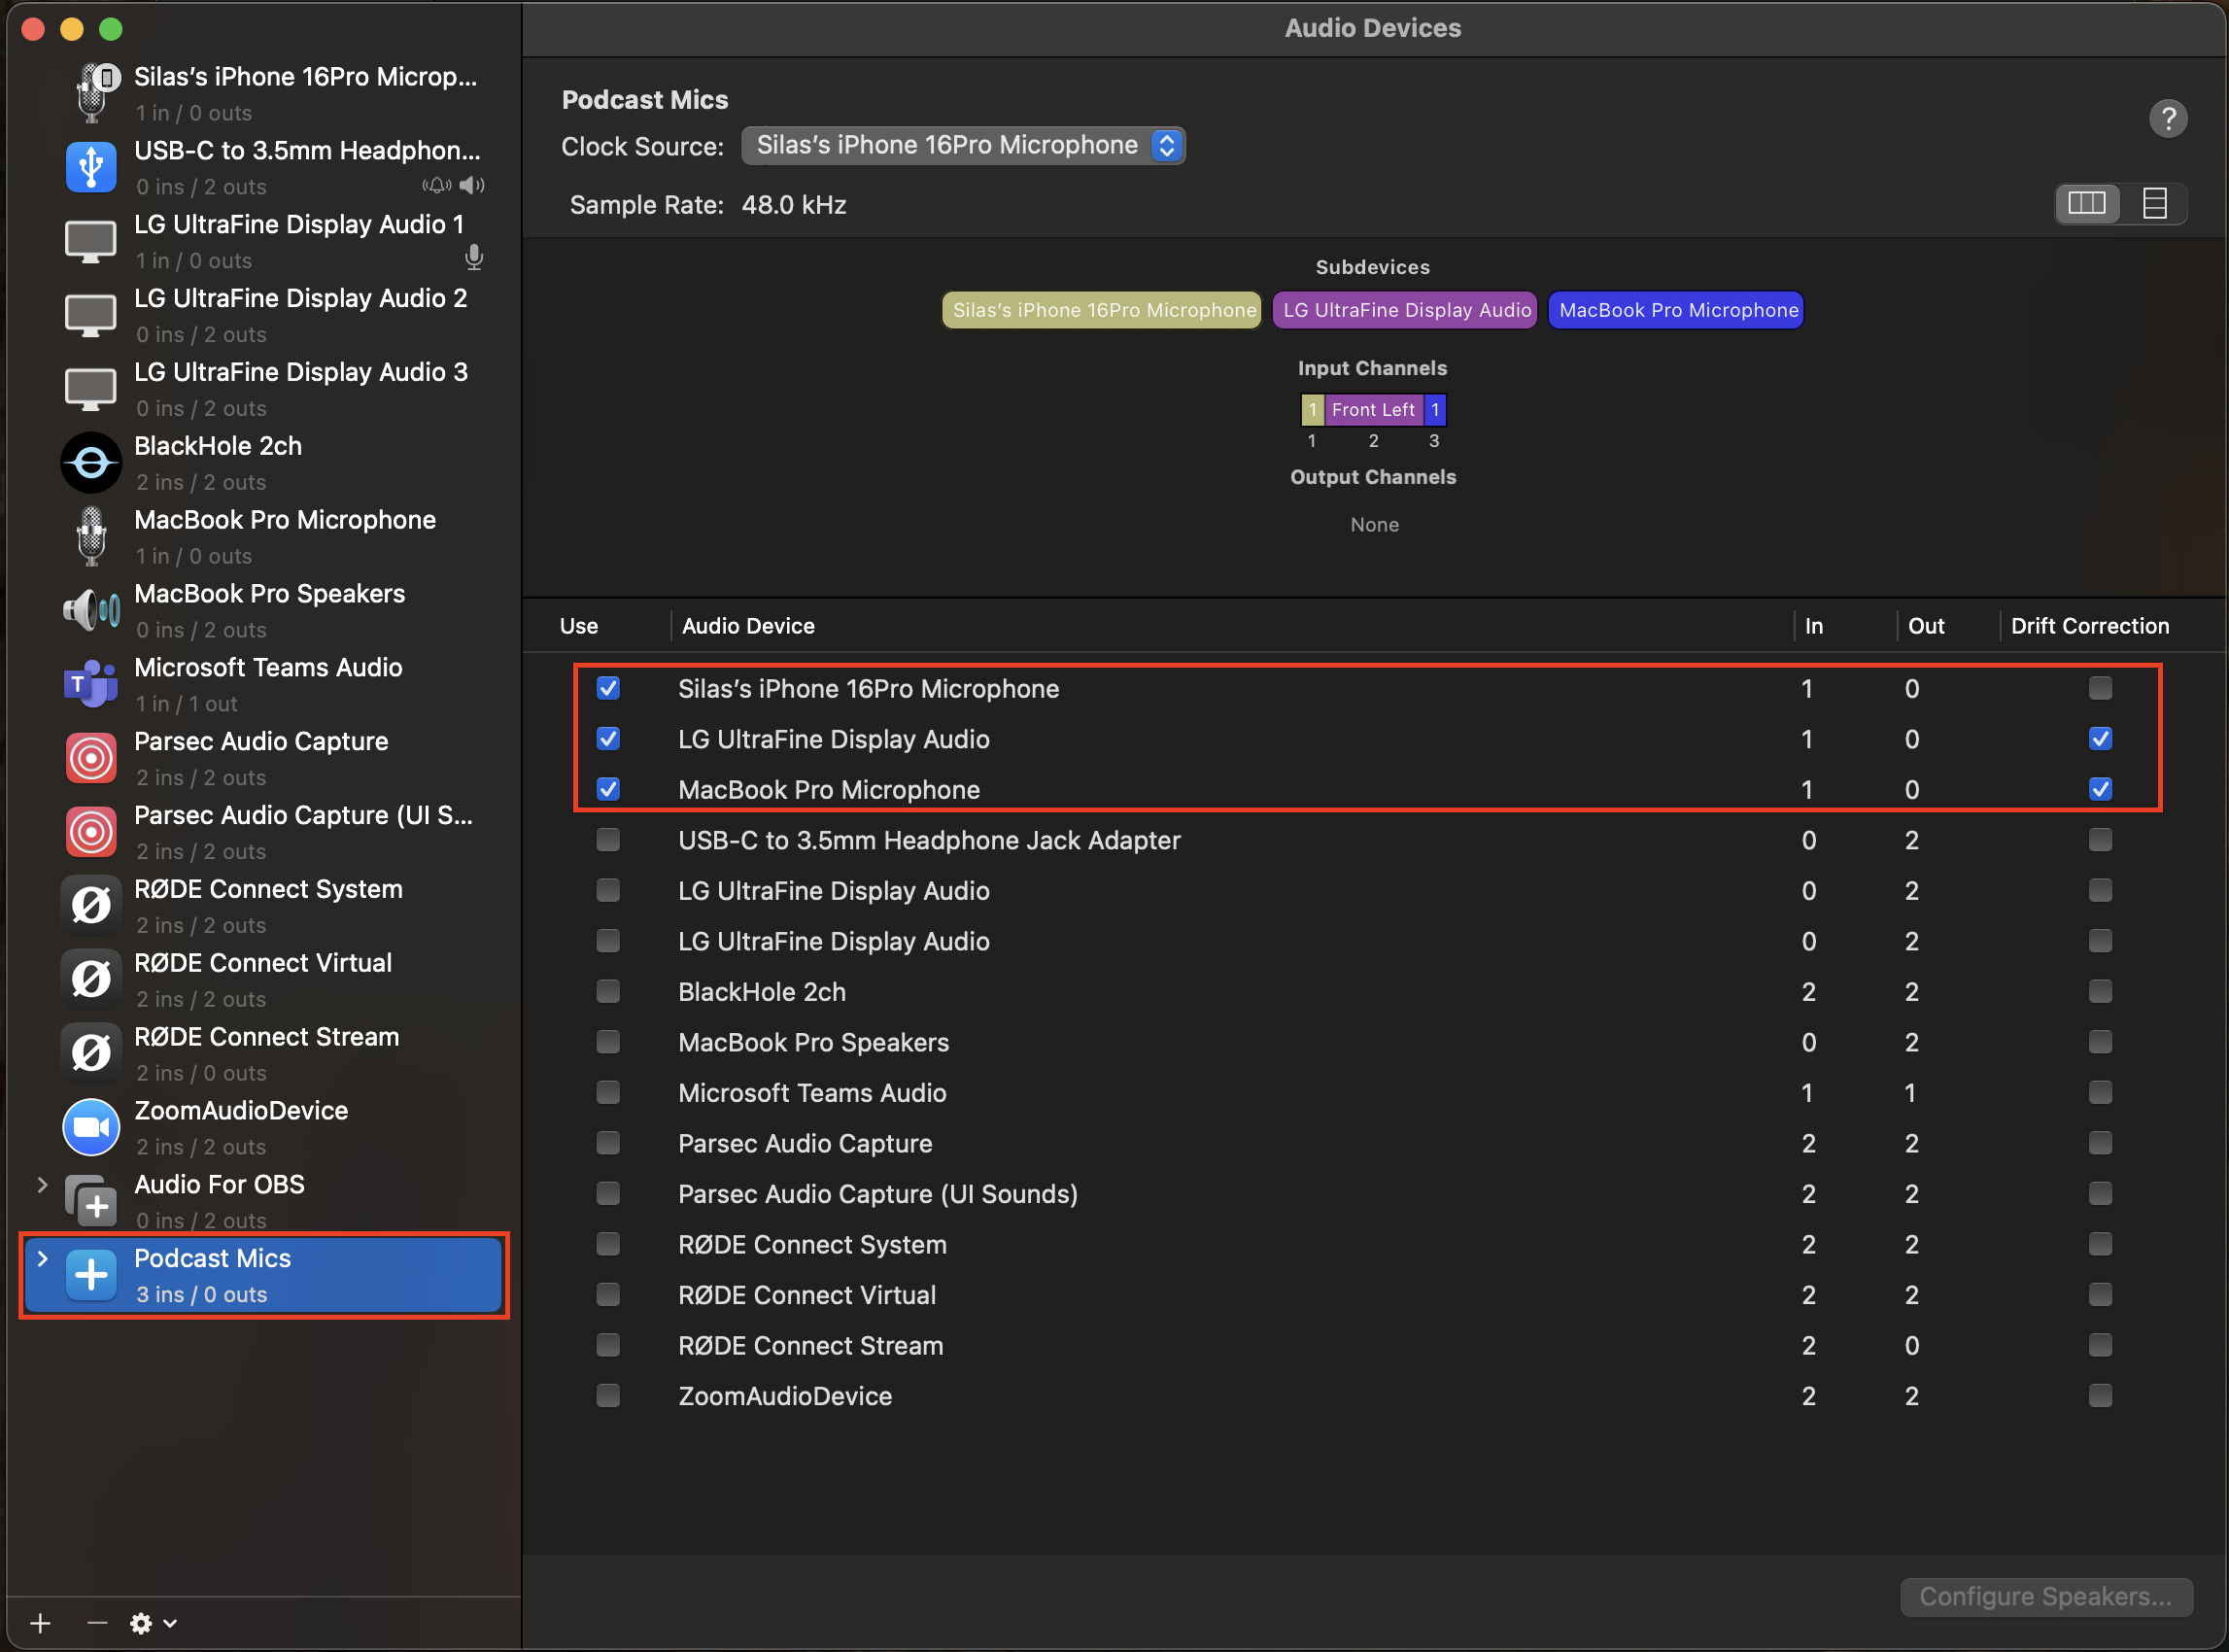Uncheck Use for Silas's iPhone 16Pro Microphone
Viewport: 2229px width, 1652px height.
pyautogui.click(x=608, y=689)
